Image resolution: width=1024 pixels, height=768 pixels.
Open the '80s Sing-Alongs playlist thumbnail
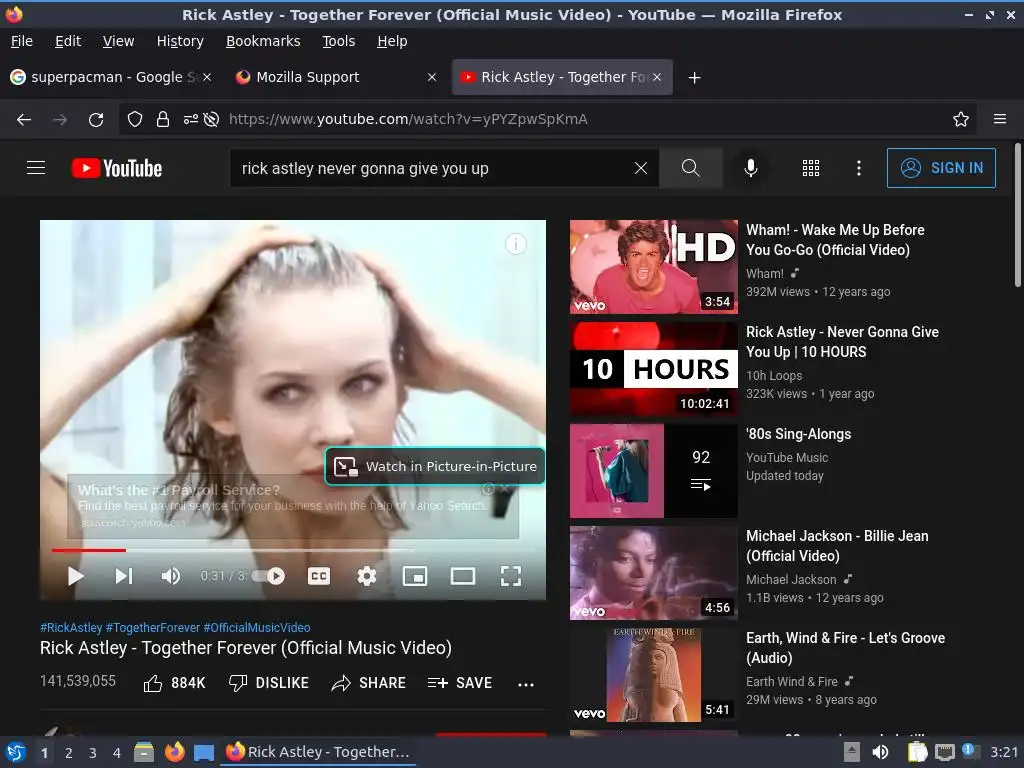pyautogui.click(x=654, y=471)
